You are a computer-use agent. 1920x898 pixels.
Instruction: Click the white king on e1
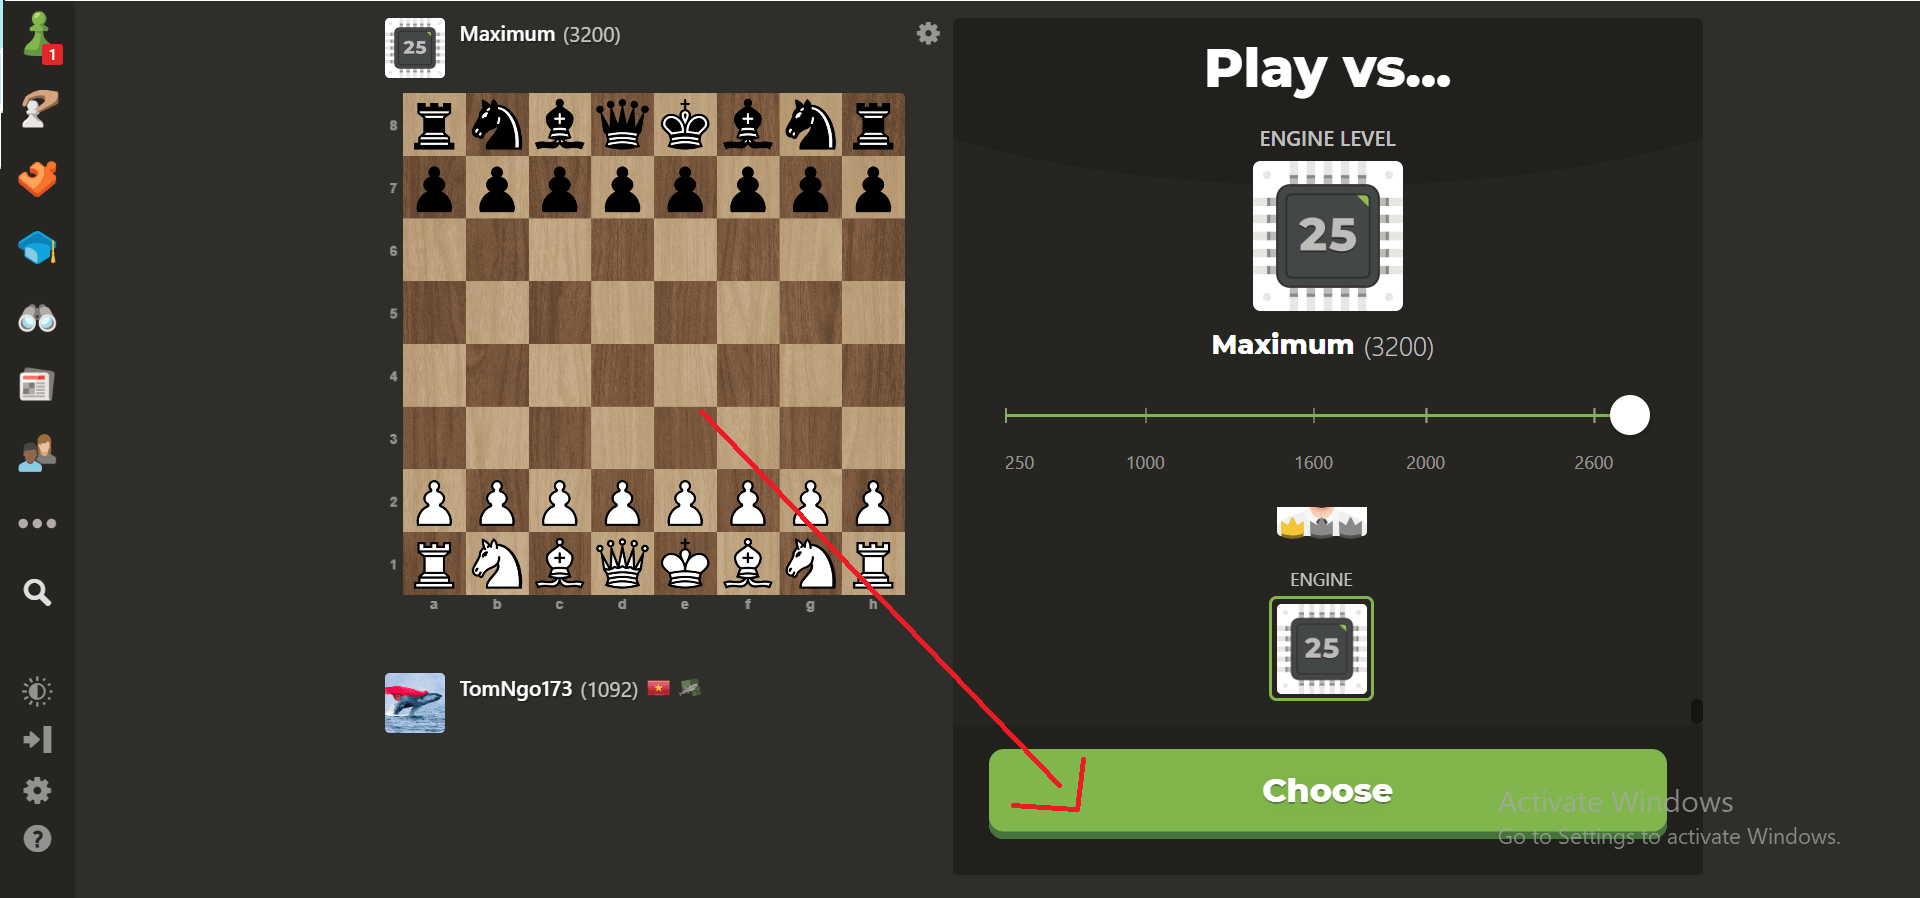coord(685,564)
